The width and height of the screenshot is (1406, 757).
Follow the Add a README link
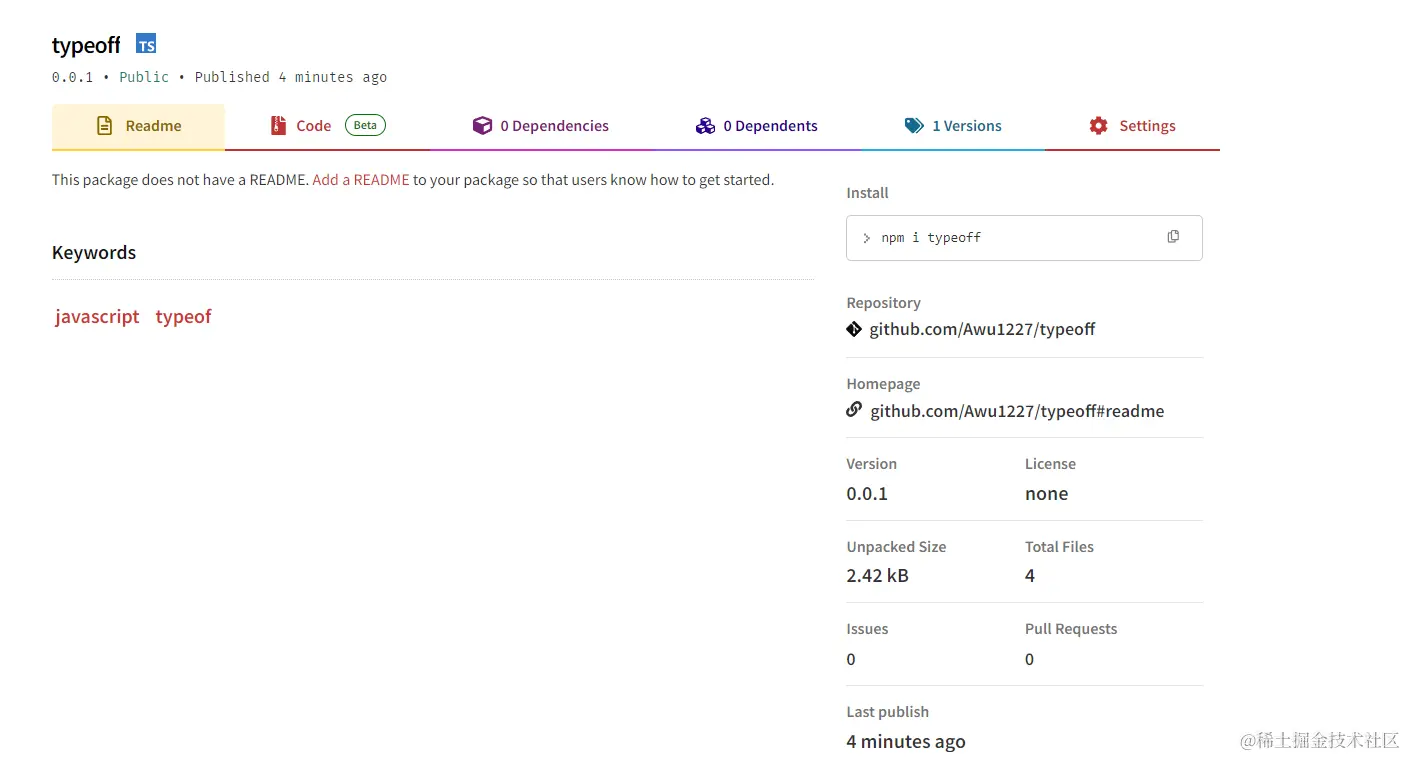361,180
